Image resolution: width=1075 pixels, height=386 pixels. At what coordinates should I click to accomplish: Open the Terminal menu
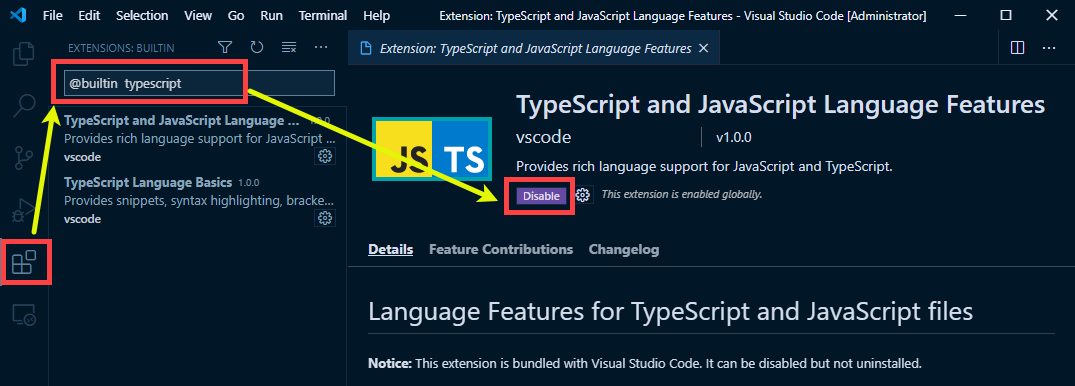(x=323, y=15)
